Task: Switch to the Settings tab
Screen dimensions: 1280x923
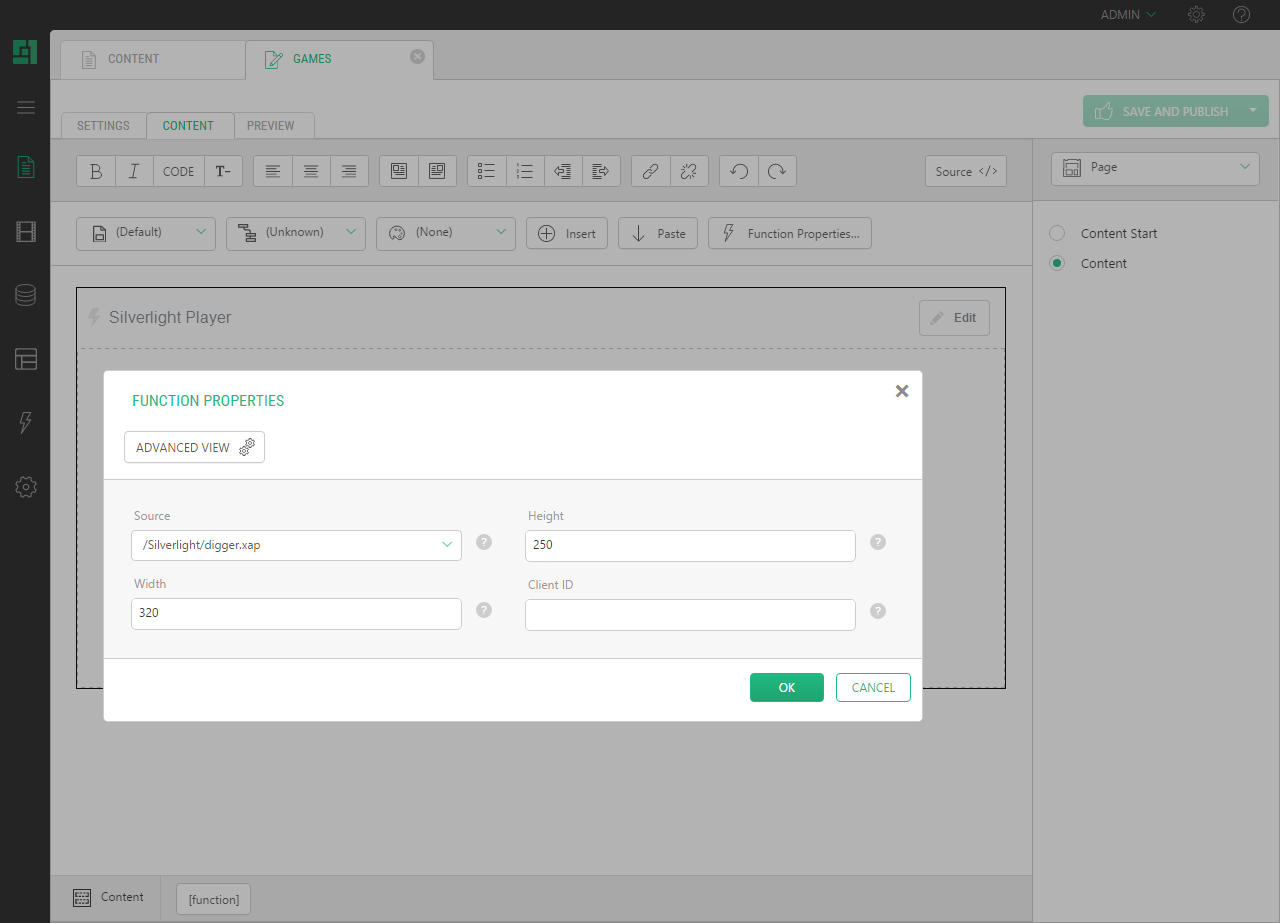Action: [x=103, y=126]
